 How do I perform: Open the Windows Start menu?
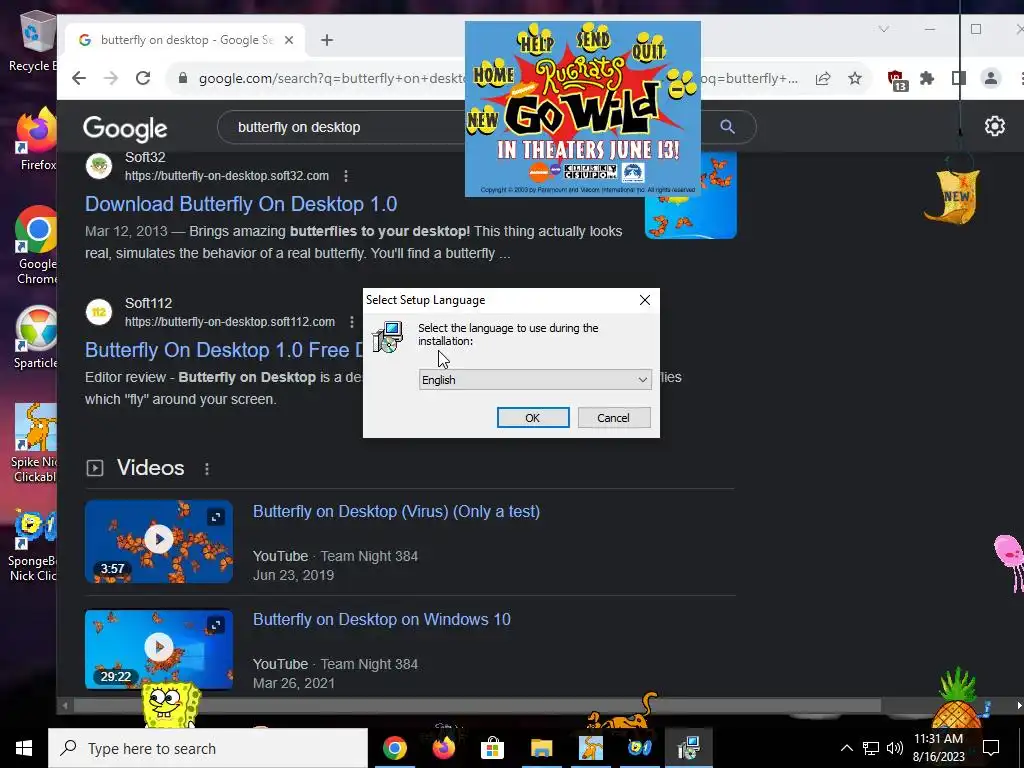[x=24, y=748]
